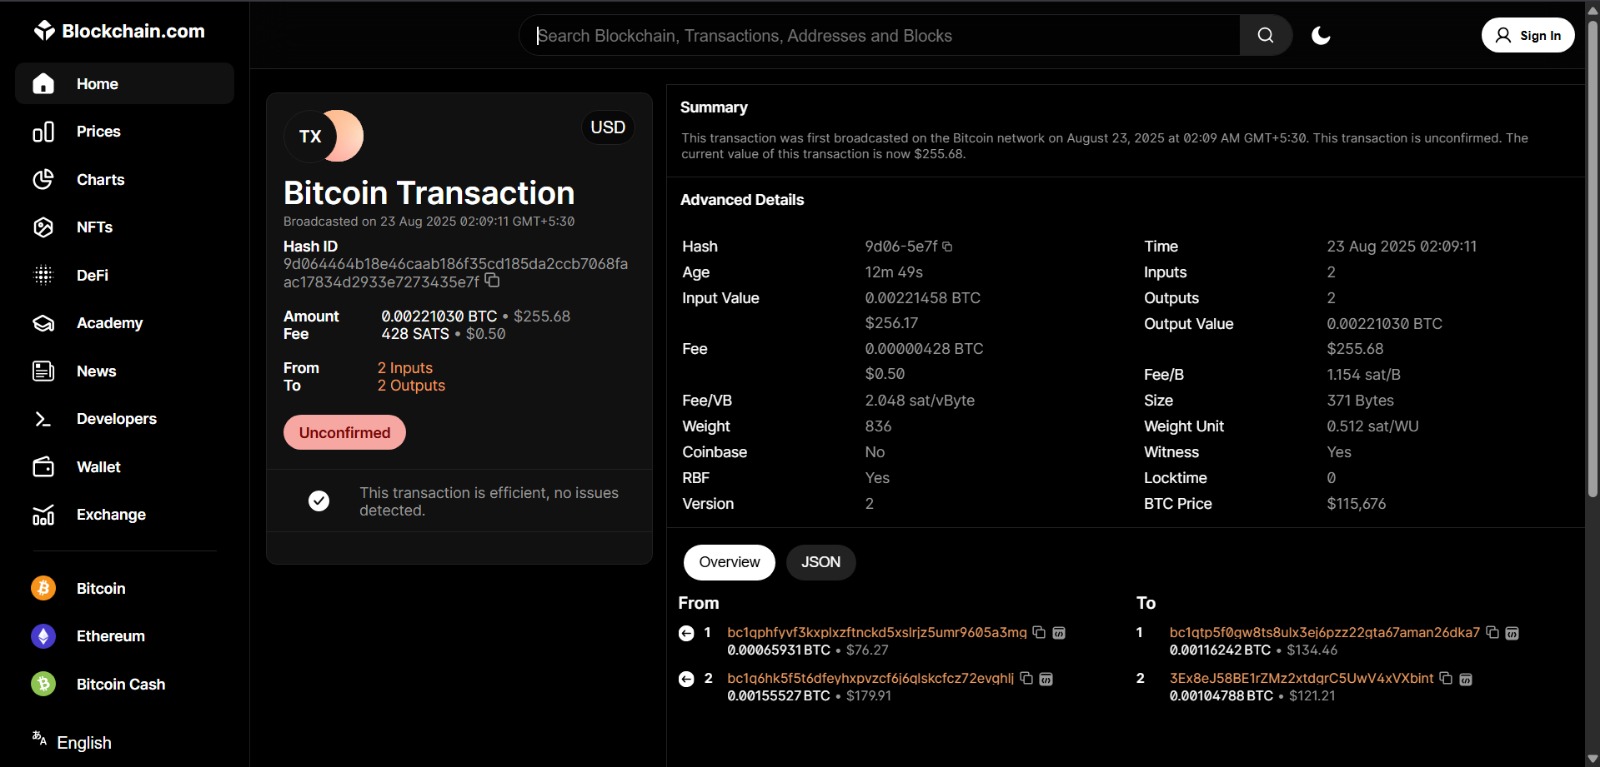
Task: Open the 2 Inputs link
Action: (x=405, y=368)
